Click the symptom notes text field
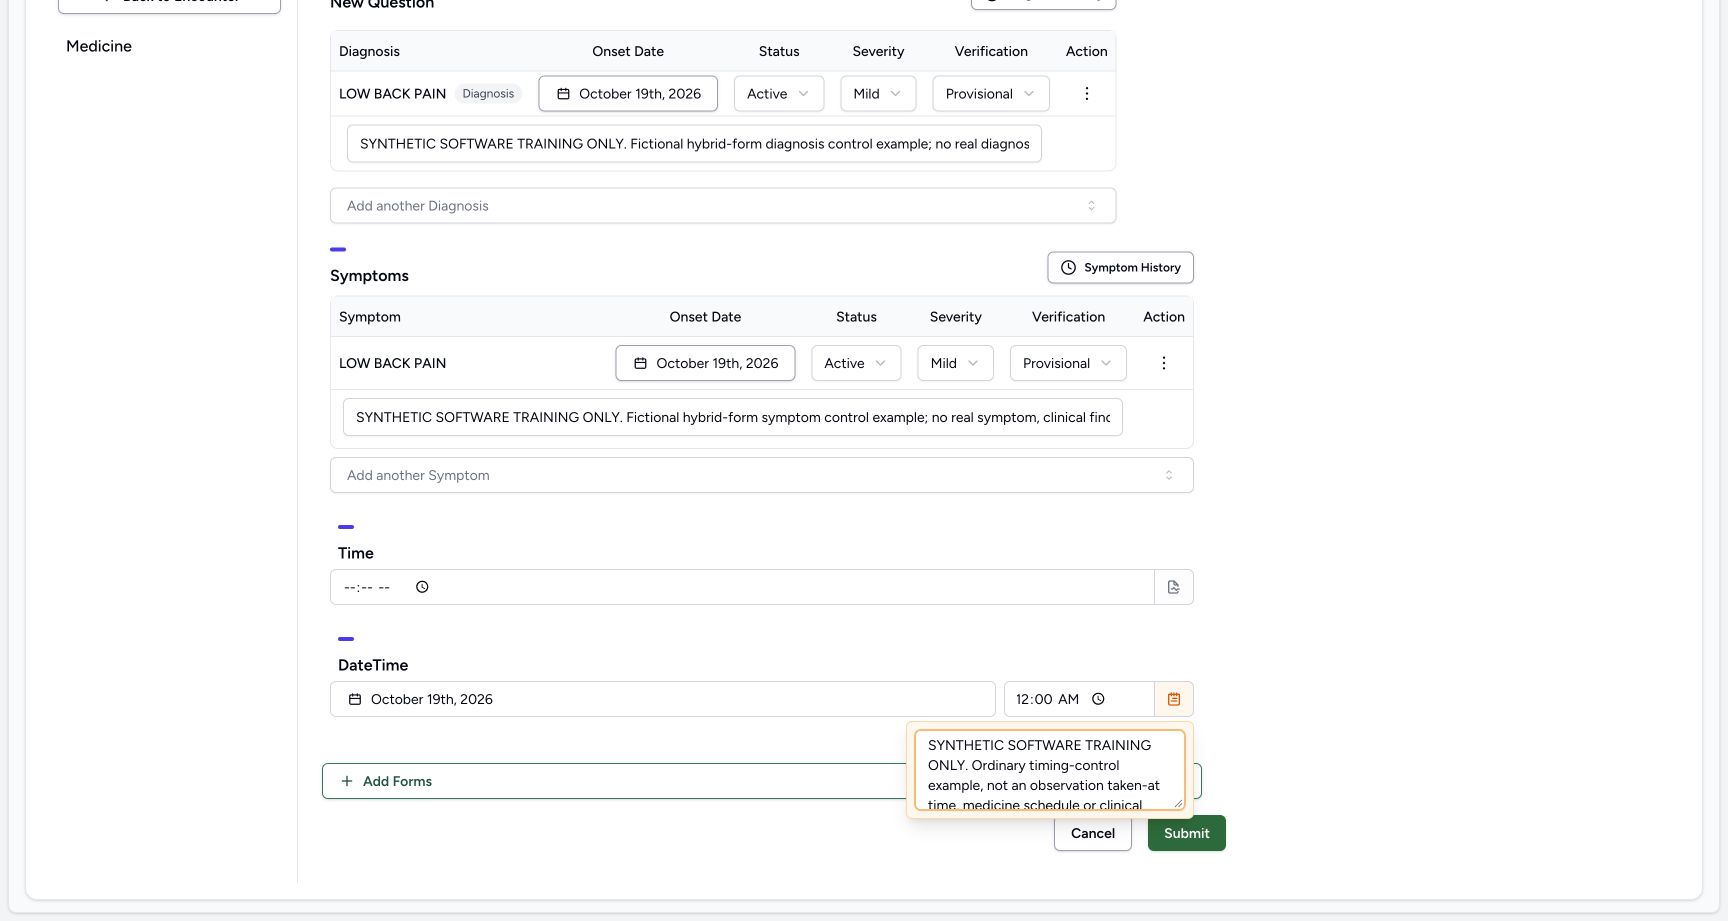This screenshot has width=1728, height=921. [x=733, y=417]
